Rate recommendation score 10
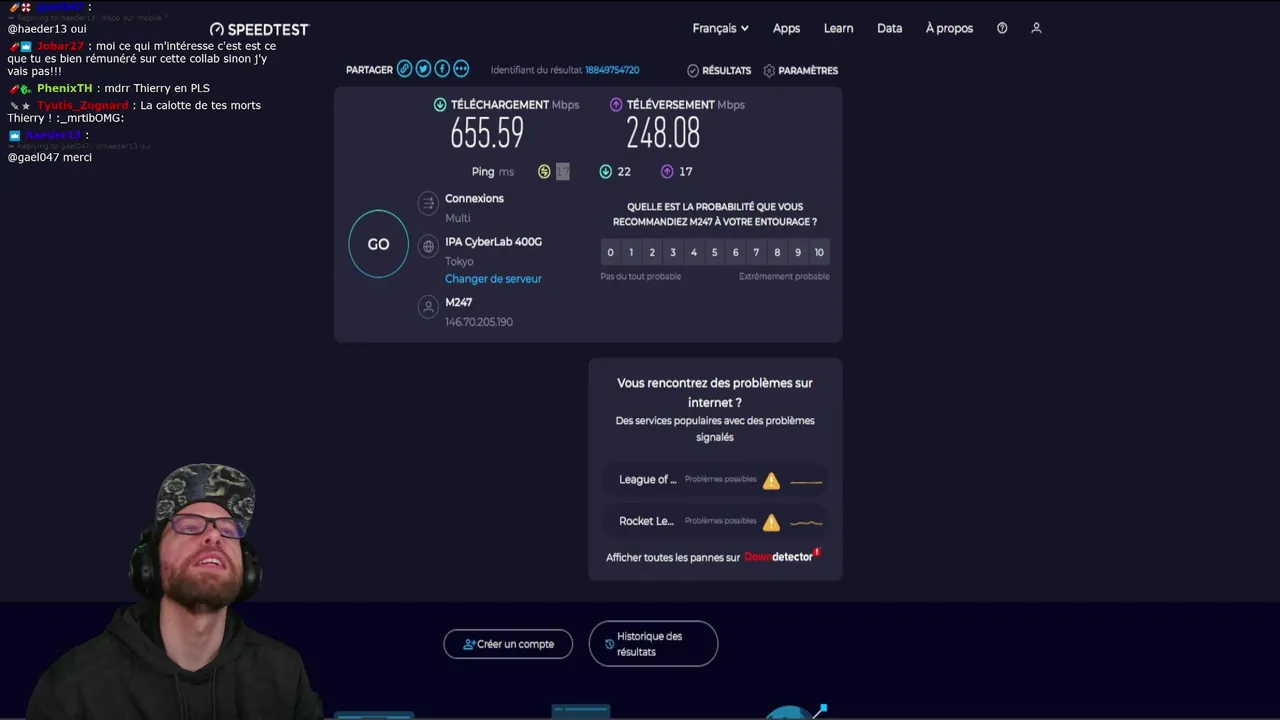The height and width of the screenshot is (720, 1280). [819, 252]
